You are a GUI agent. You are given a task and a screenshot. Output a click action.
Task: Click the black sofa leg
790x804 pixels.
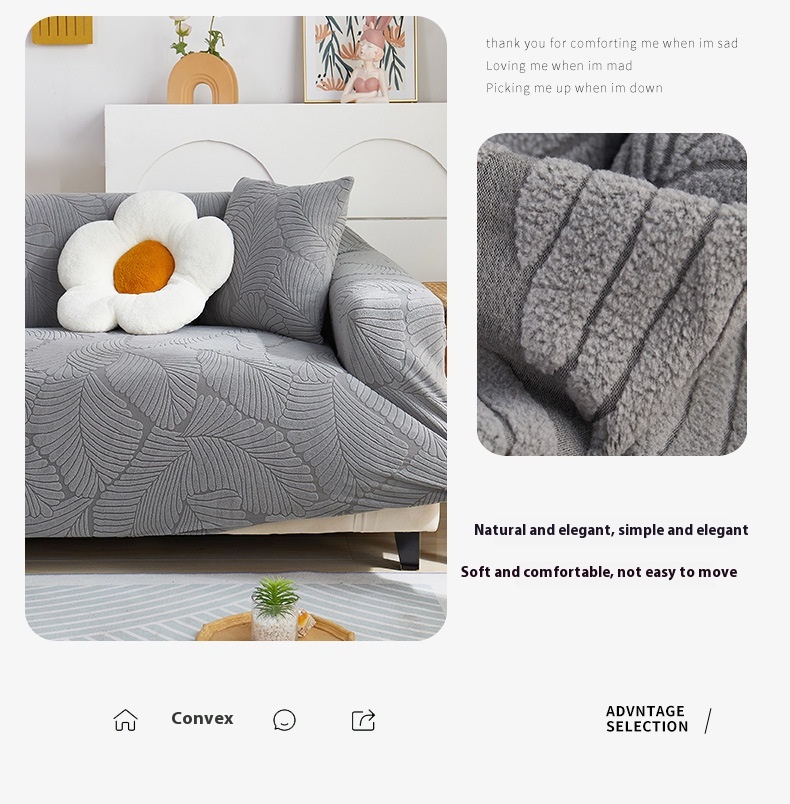408,551
